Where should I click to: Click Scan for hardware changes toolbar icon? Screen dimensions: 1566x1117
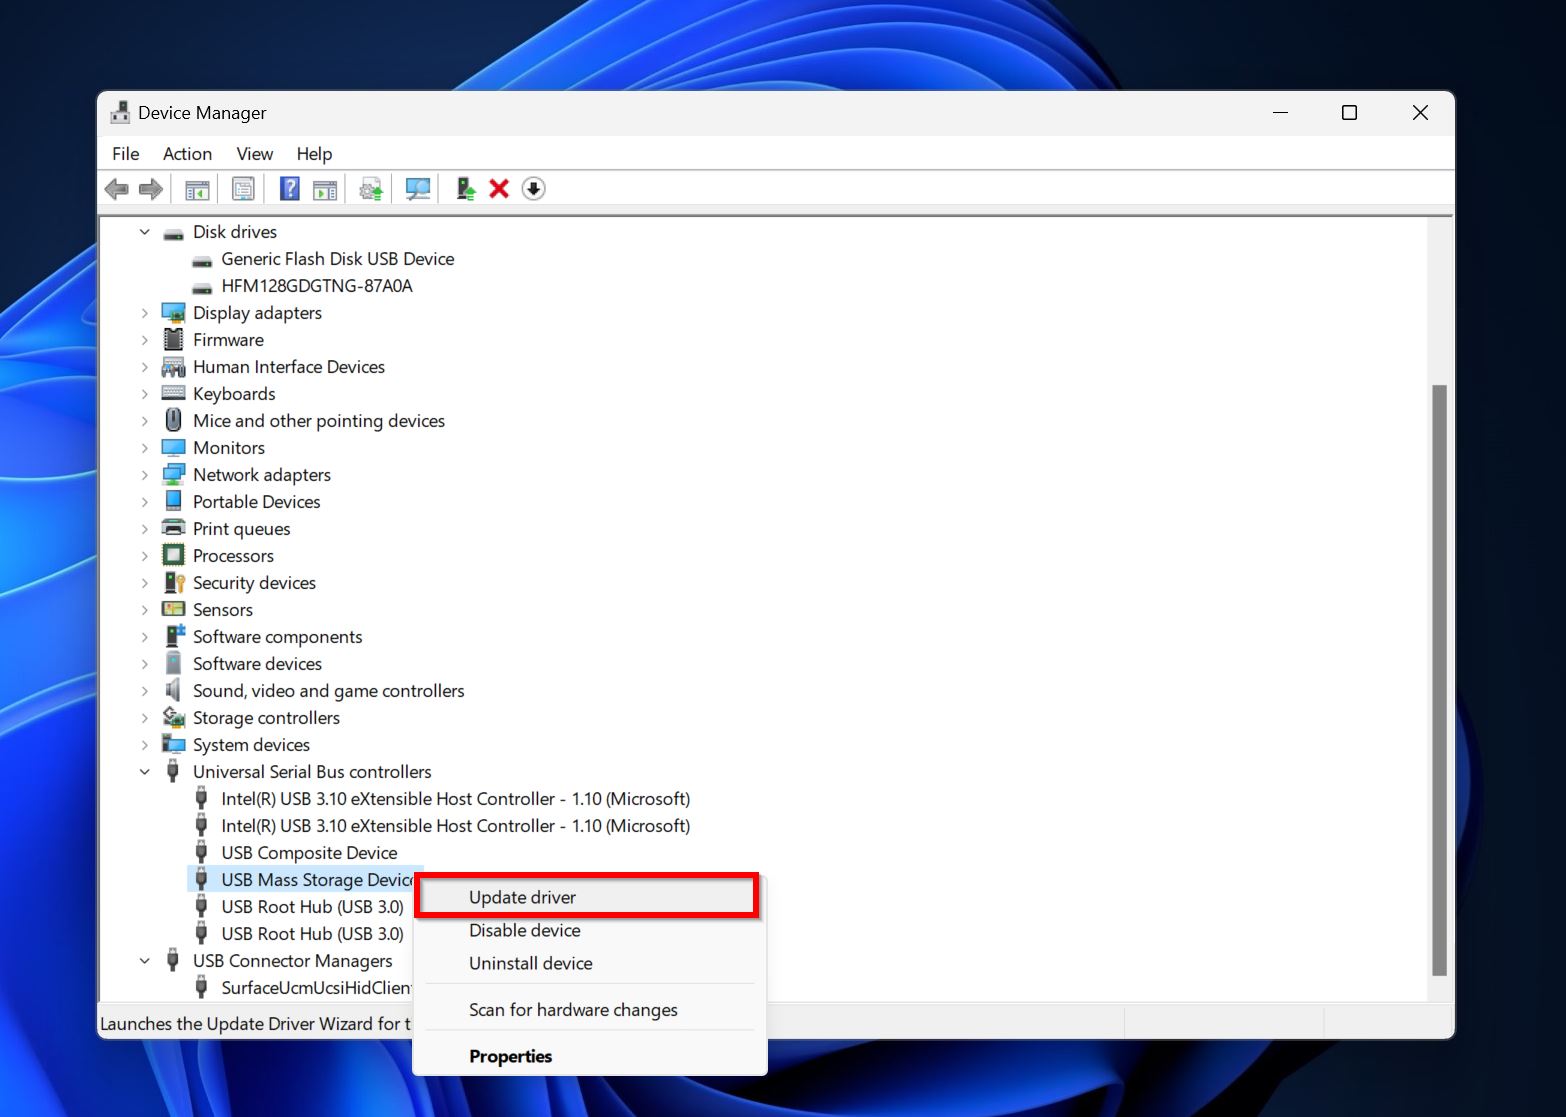[418, 189]
